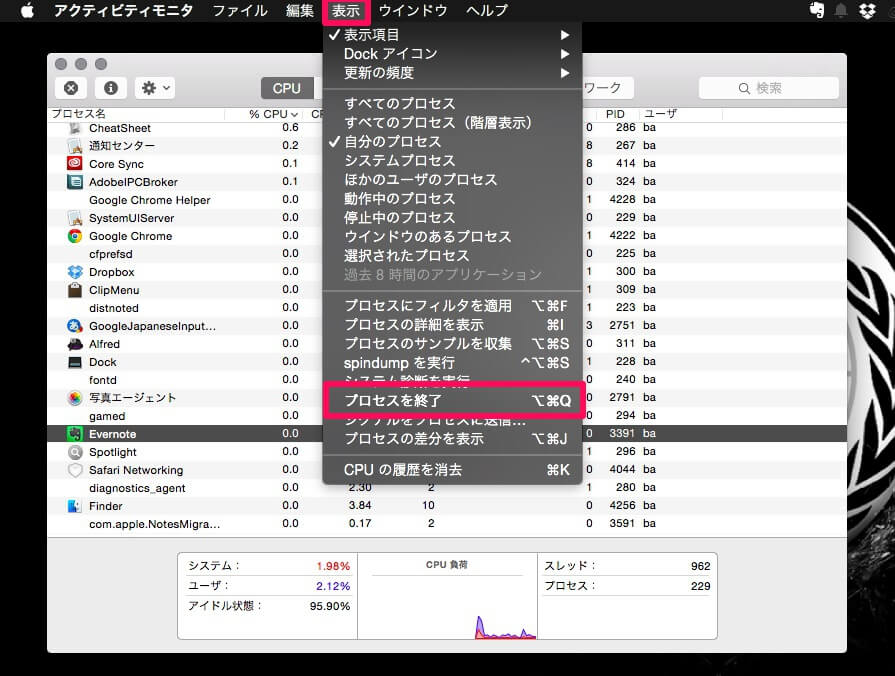Open the ファイル menu
The width and height of the screenshot is (895, 676).
tap(240, 10)
